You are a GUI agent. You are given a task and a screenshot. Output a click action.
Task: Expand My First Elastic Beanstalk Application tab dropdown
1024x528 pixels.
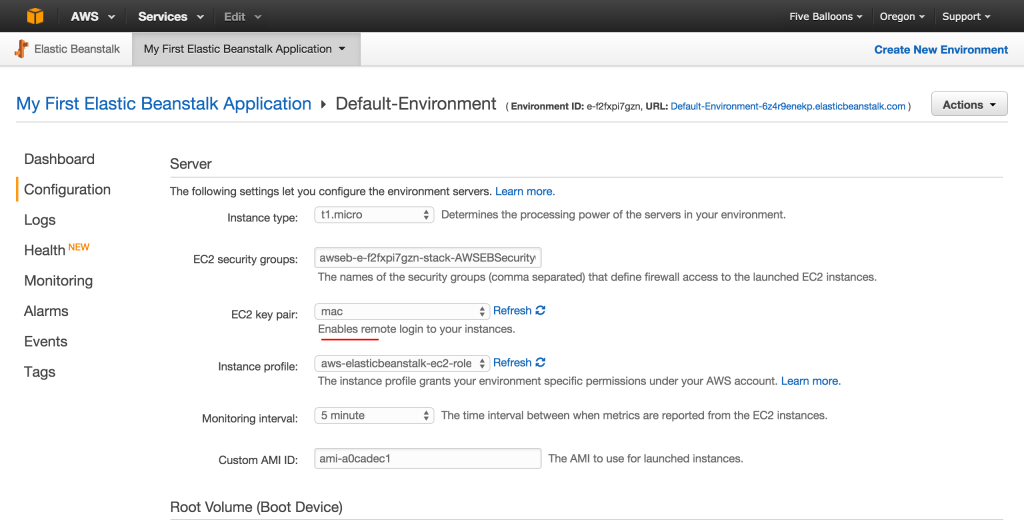(246, 49)
